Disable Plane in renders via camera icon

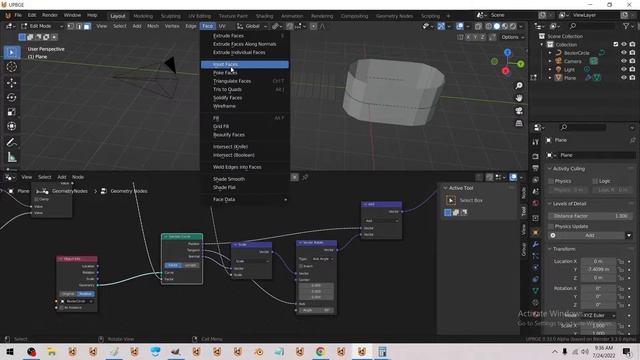pyautogui.click(x=632, y=78)
